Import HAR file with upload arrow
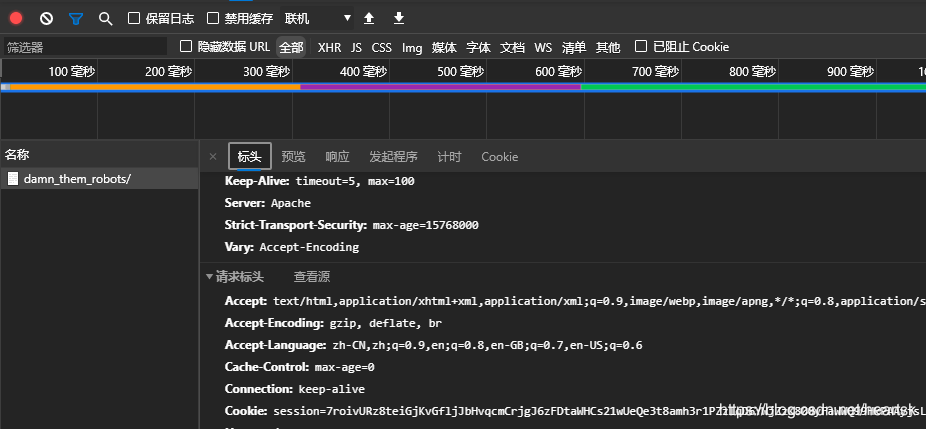Image resolution: width=926 pixels, height=429 pixels. pyautogui.click(x=369, y=18)
